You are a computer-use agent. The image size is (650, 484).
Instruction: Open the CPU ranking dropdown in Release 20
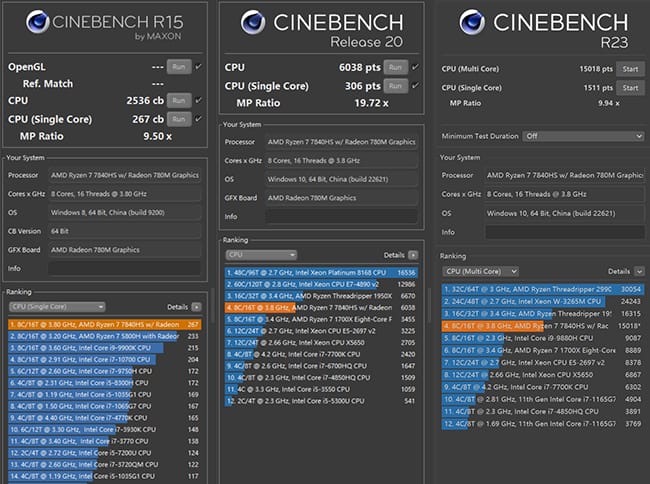(262, 254)
